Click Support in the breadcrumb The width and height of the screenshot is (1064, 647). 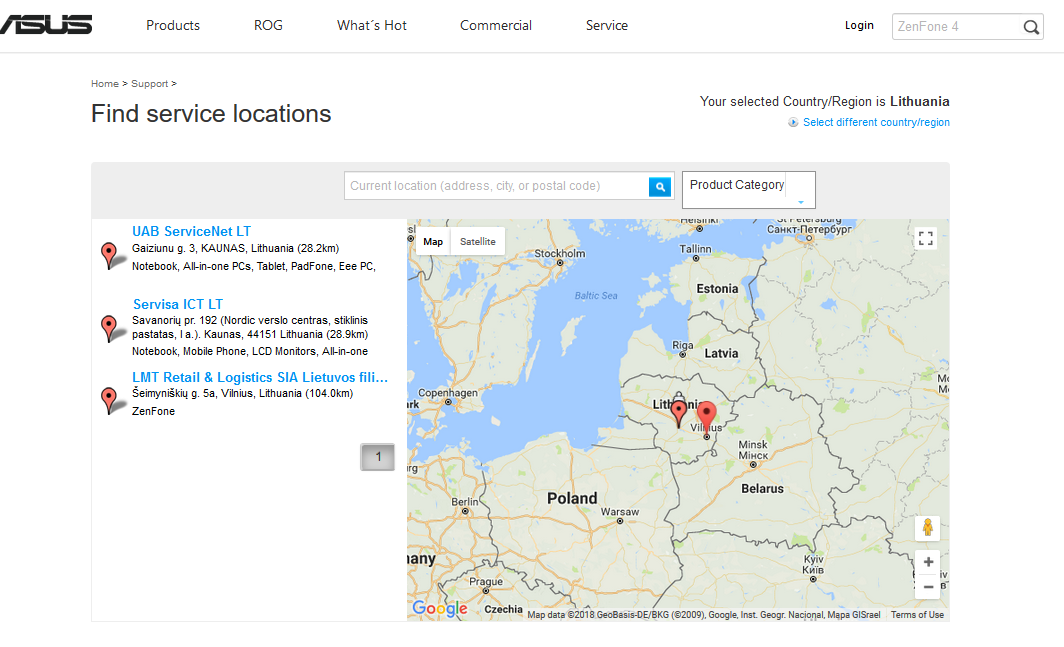pyautogui.click(x=149, y=84)
